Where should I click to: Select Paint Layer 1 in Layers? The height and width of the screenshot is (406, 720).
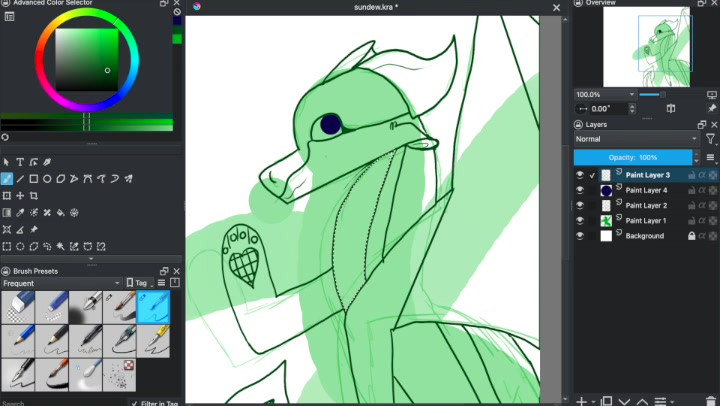[x=646, y=220]
